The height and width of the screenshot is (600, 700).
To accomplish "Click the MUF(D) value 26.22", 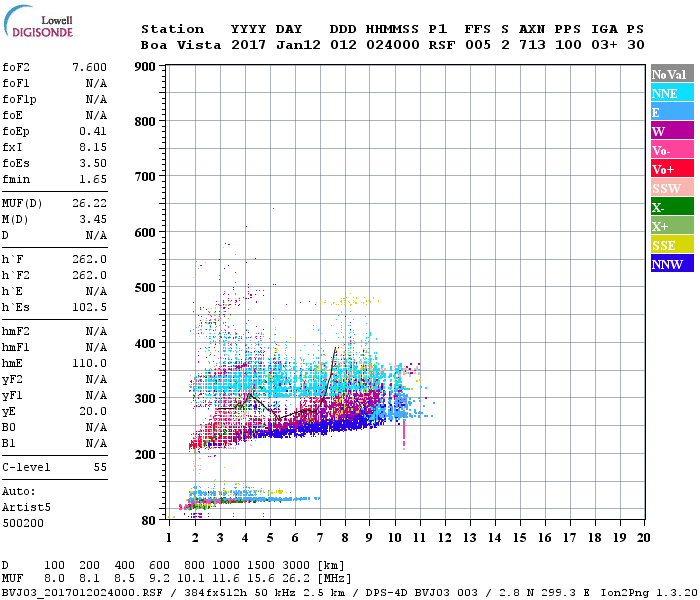I will coord(89,204).
